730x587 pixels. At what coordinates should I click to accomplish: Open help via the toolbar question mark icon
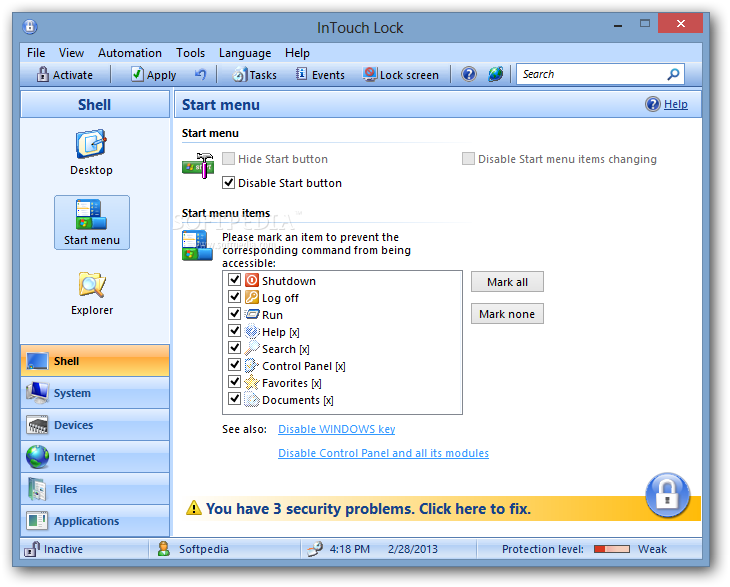point(469,74)
